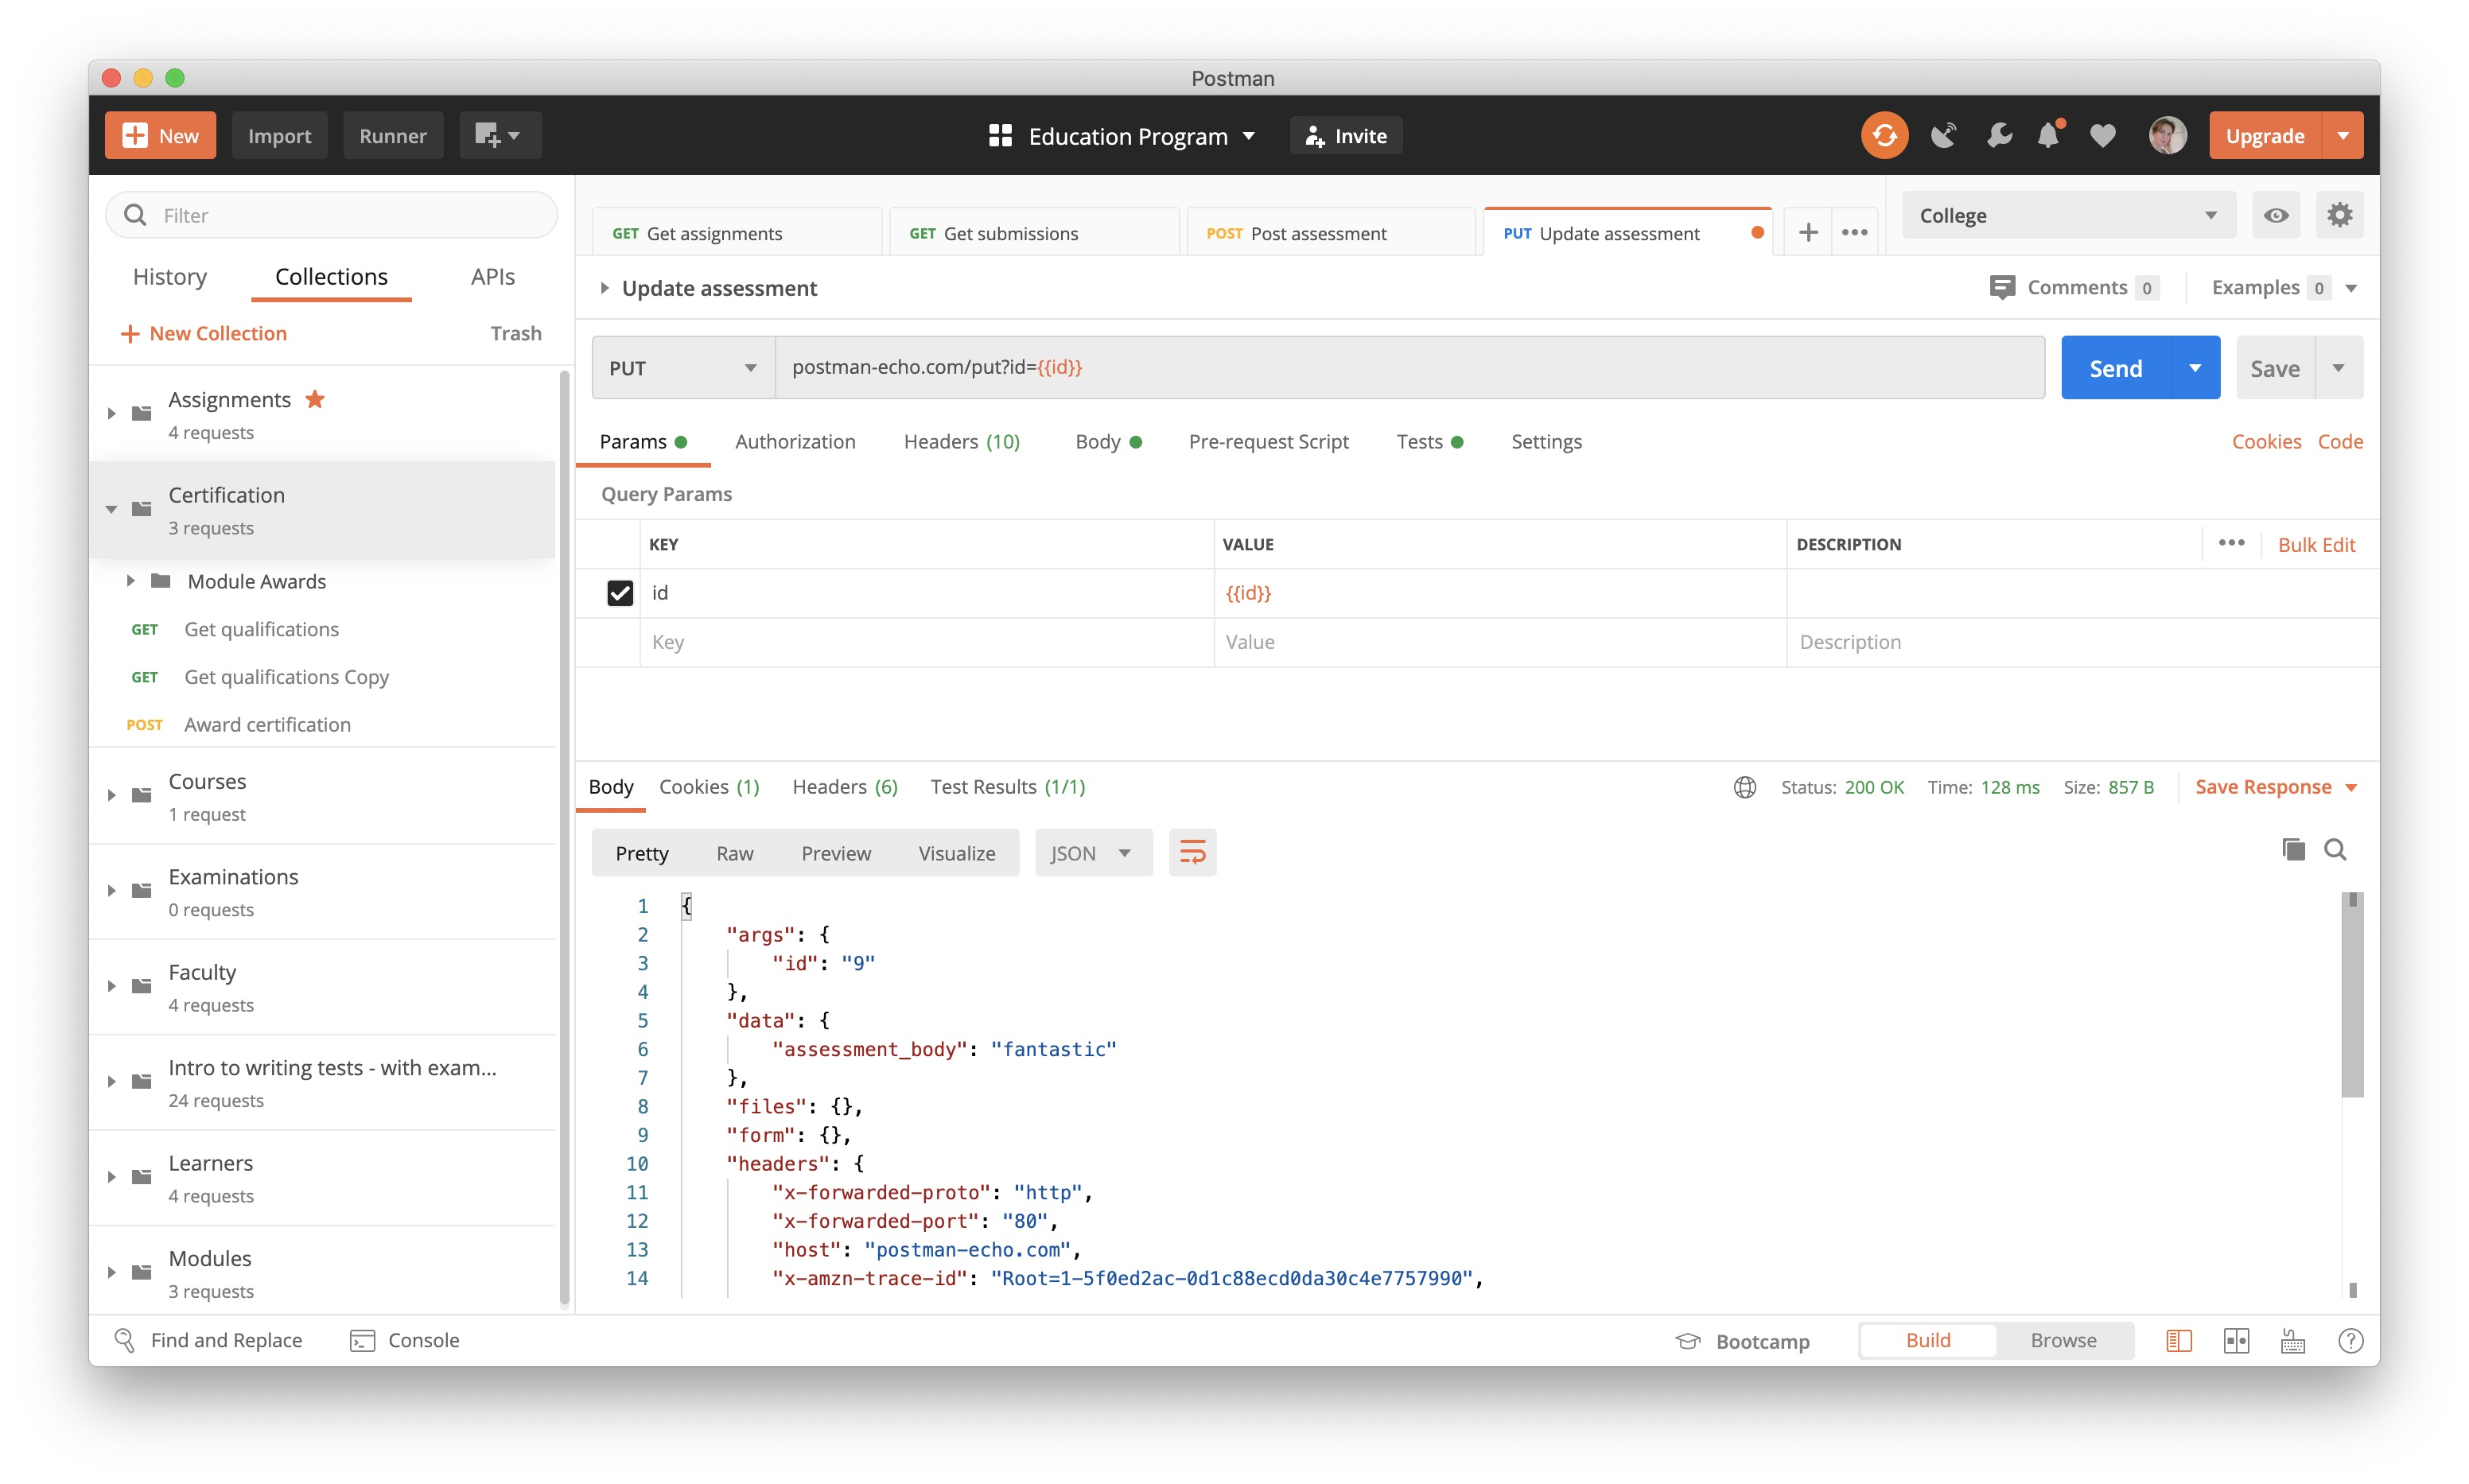This screenshot has width=2469, height=1484.
Task: Open the JSON format dropdown
Action: click(1093, 852)
